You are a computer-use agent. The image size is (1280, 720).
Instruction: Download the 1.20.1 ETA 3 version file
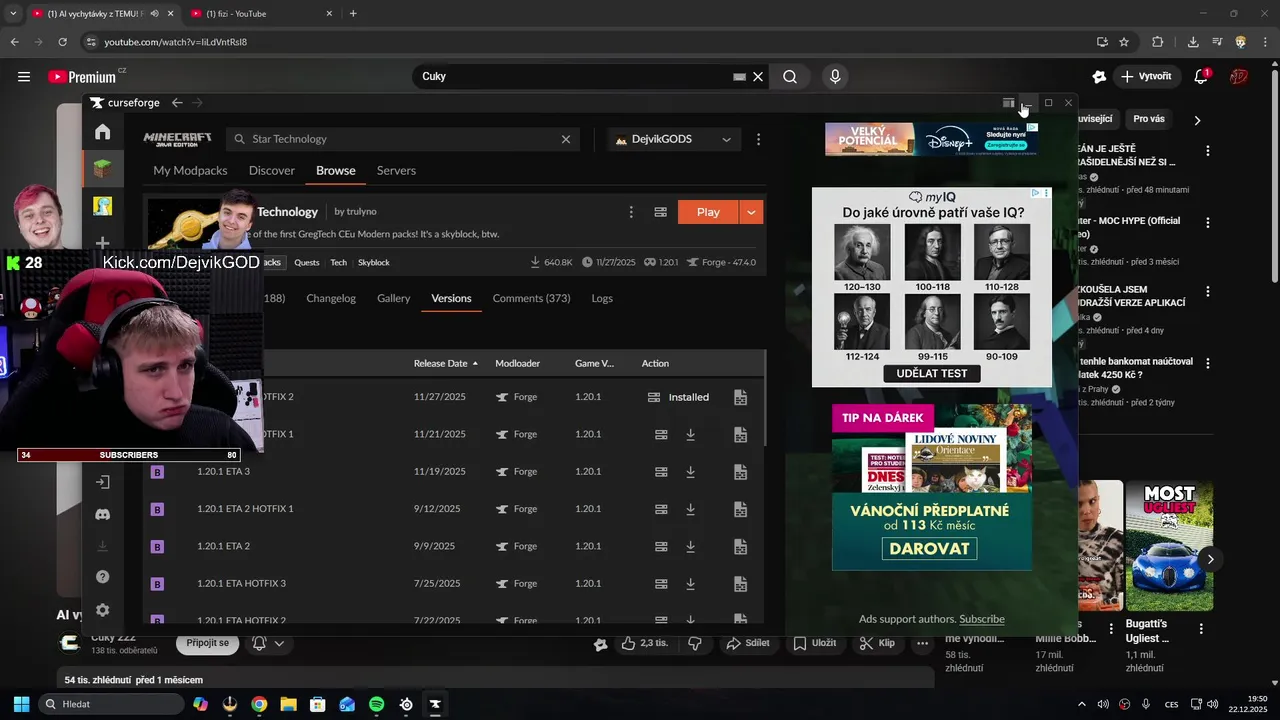(x=690, y=471)
